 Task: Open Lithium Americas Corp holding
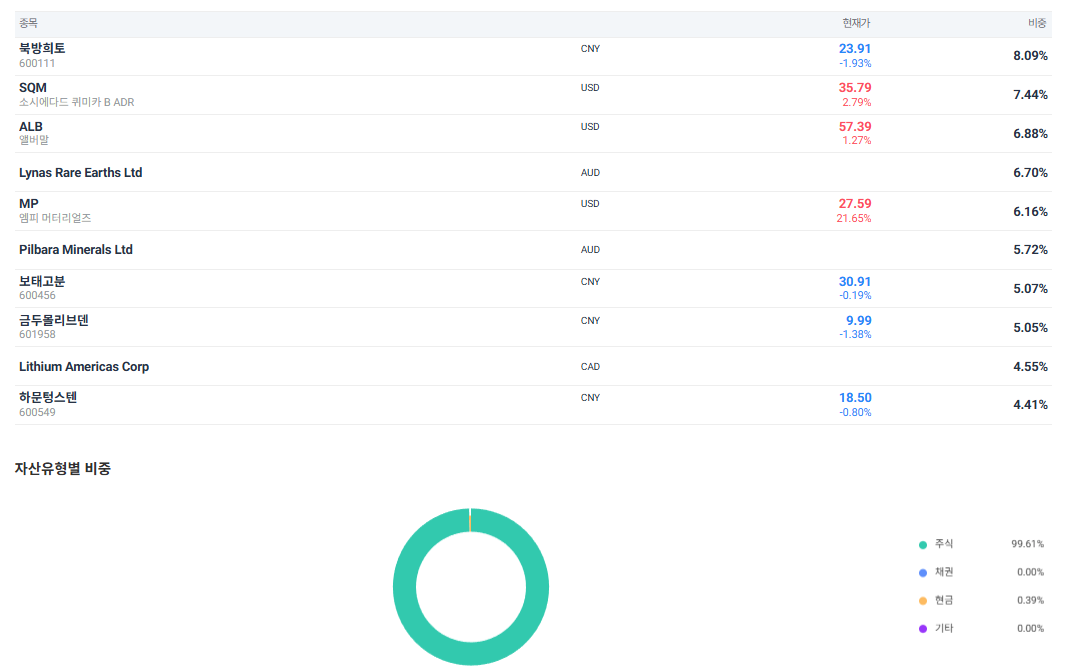tap(84, 367)
